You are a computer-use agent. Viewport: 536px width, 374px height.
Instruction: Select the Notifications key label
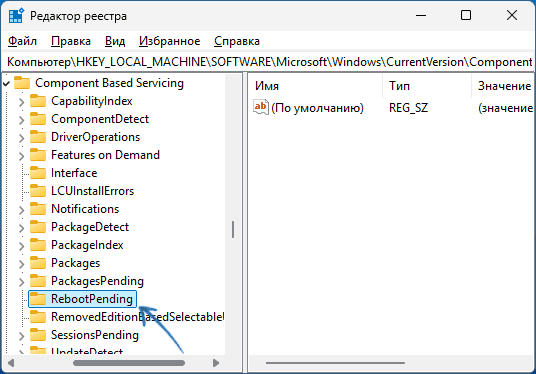point(85,209)
